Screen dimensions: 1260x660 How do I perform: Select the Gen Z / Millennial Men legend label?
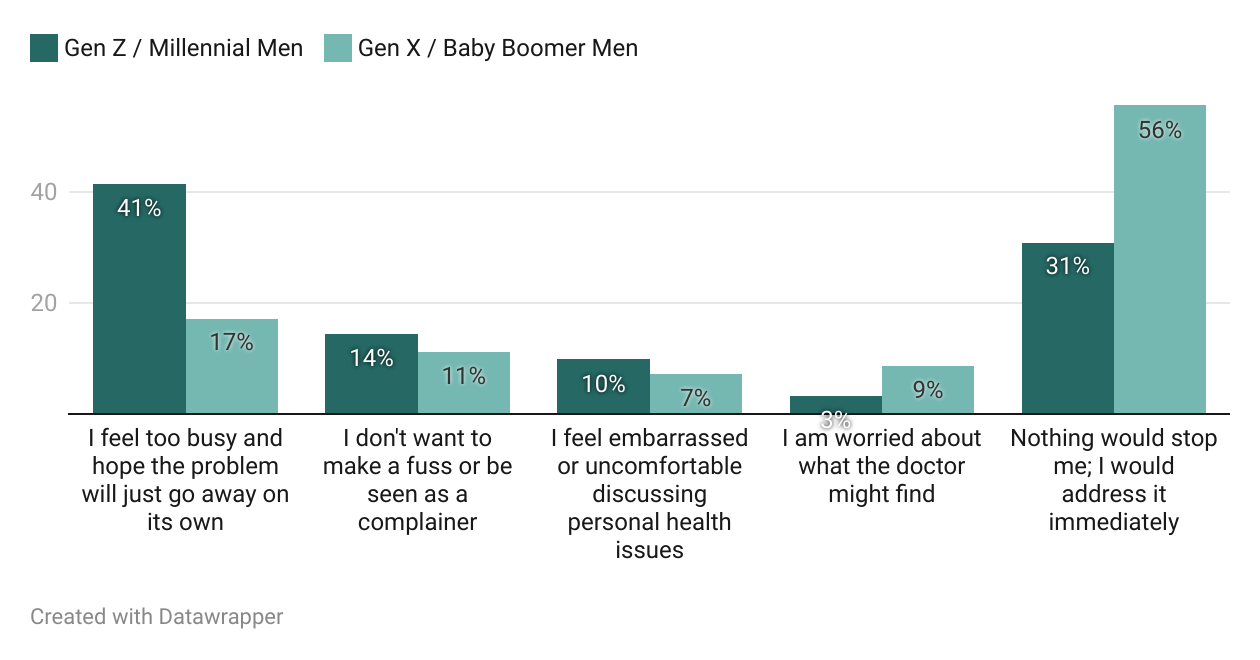[183, 48]
